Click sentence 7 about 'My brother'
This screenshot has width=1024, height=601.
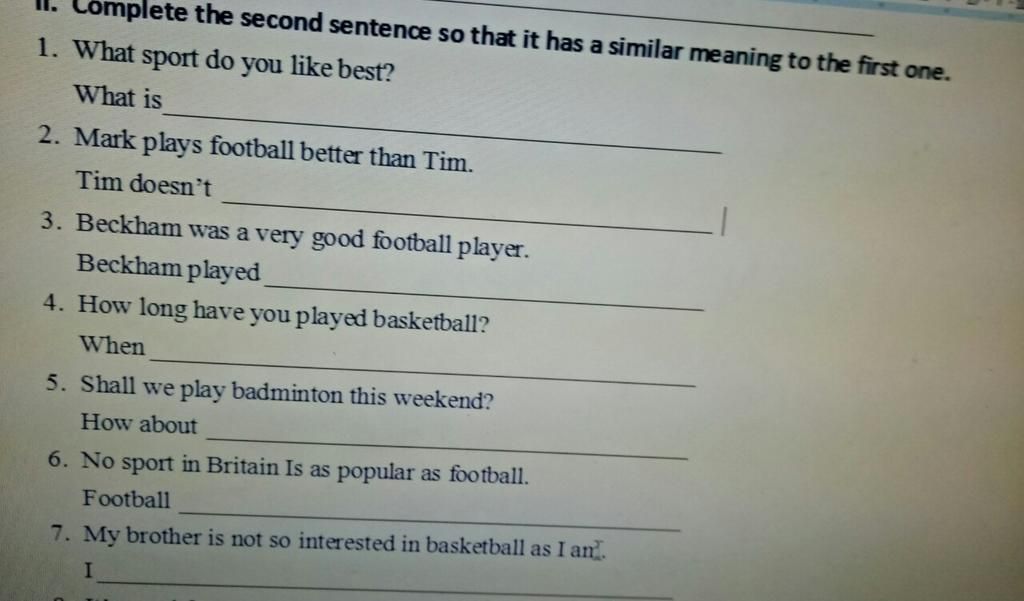(x=345, y=542)
